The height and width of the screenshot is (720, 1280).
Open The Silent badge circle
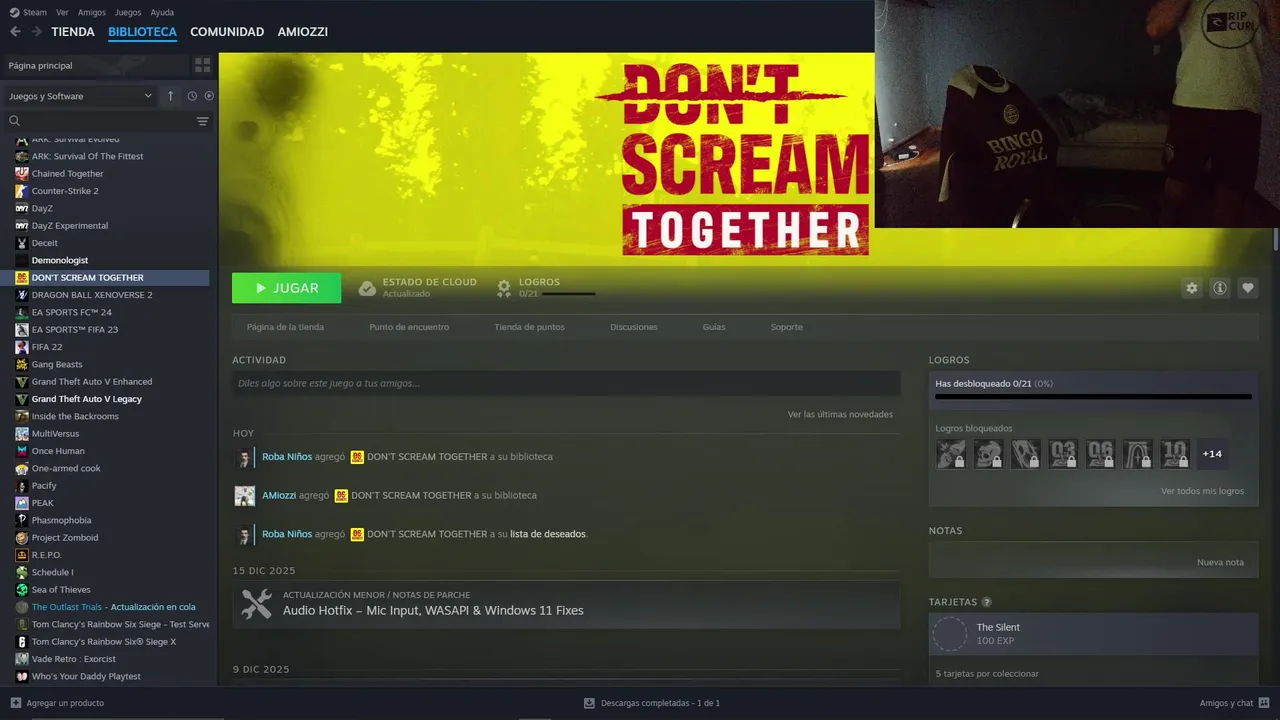950,634
